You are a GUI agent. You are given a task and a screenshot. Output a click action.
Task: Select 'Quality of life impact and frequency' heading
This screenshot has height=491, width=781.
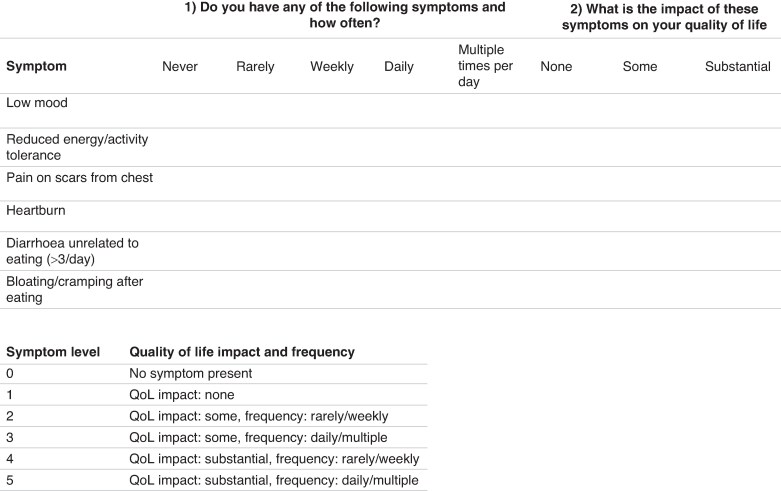click(x=242, y=352)
